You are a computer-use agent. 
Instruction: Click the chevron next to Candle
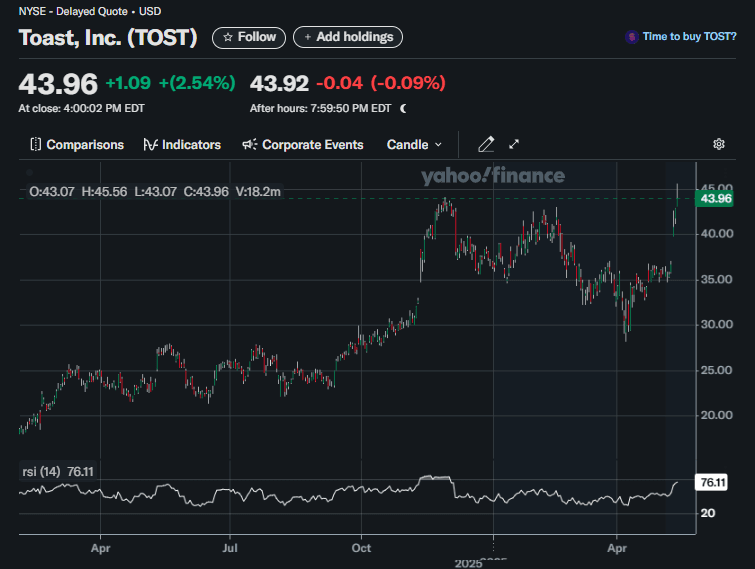(x=438, y=145)
